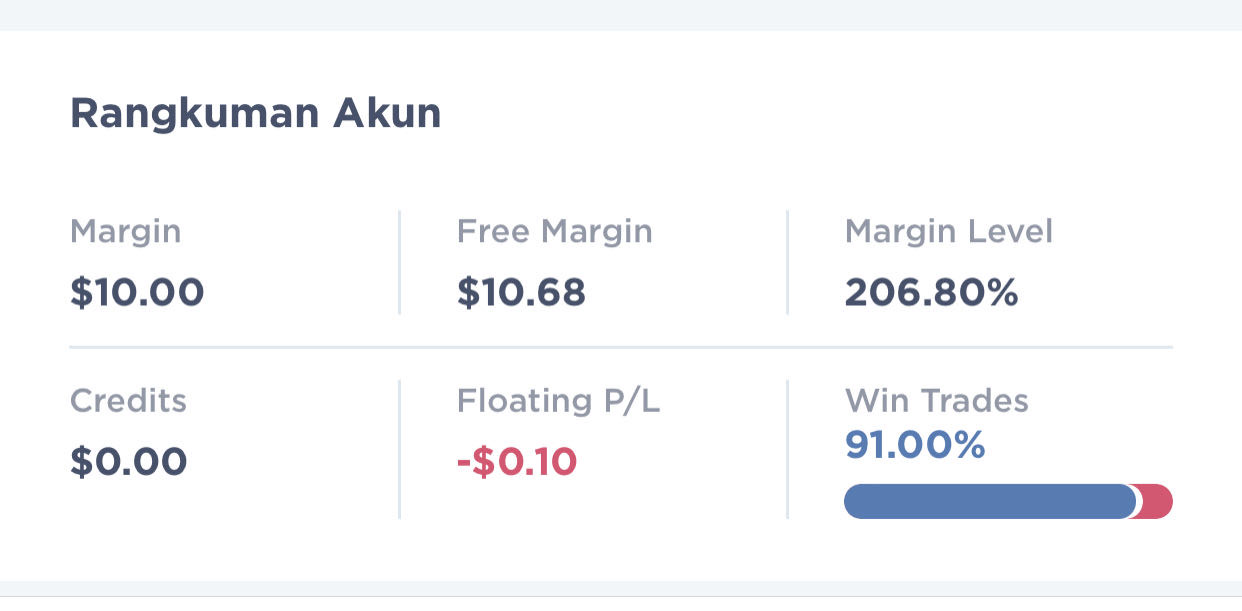Click the red -$0.10 floating loss value
The image size is (1242, 611).
click(x=517, y=462)
